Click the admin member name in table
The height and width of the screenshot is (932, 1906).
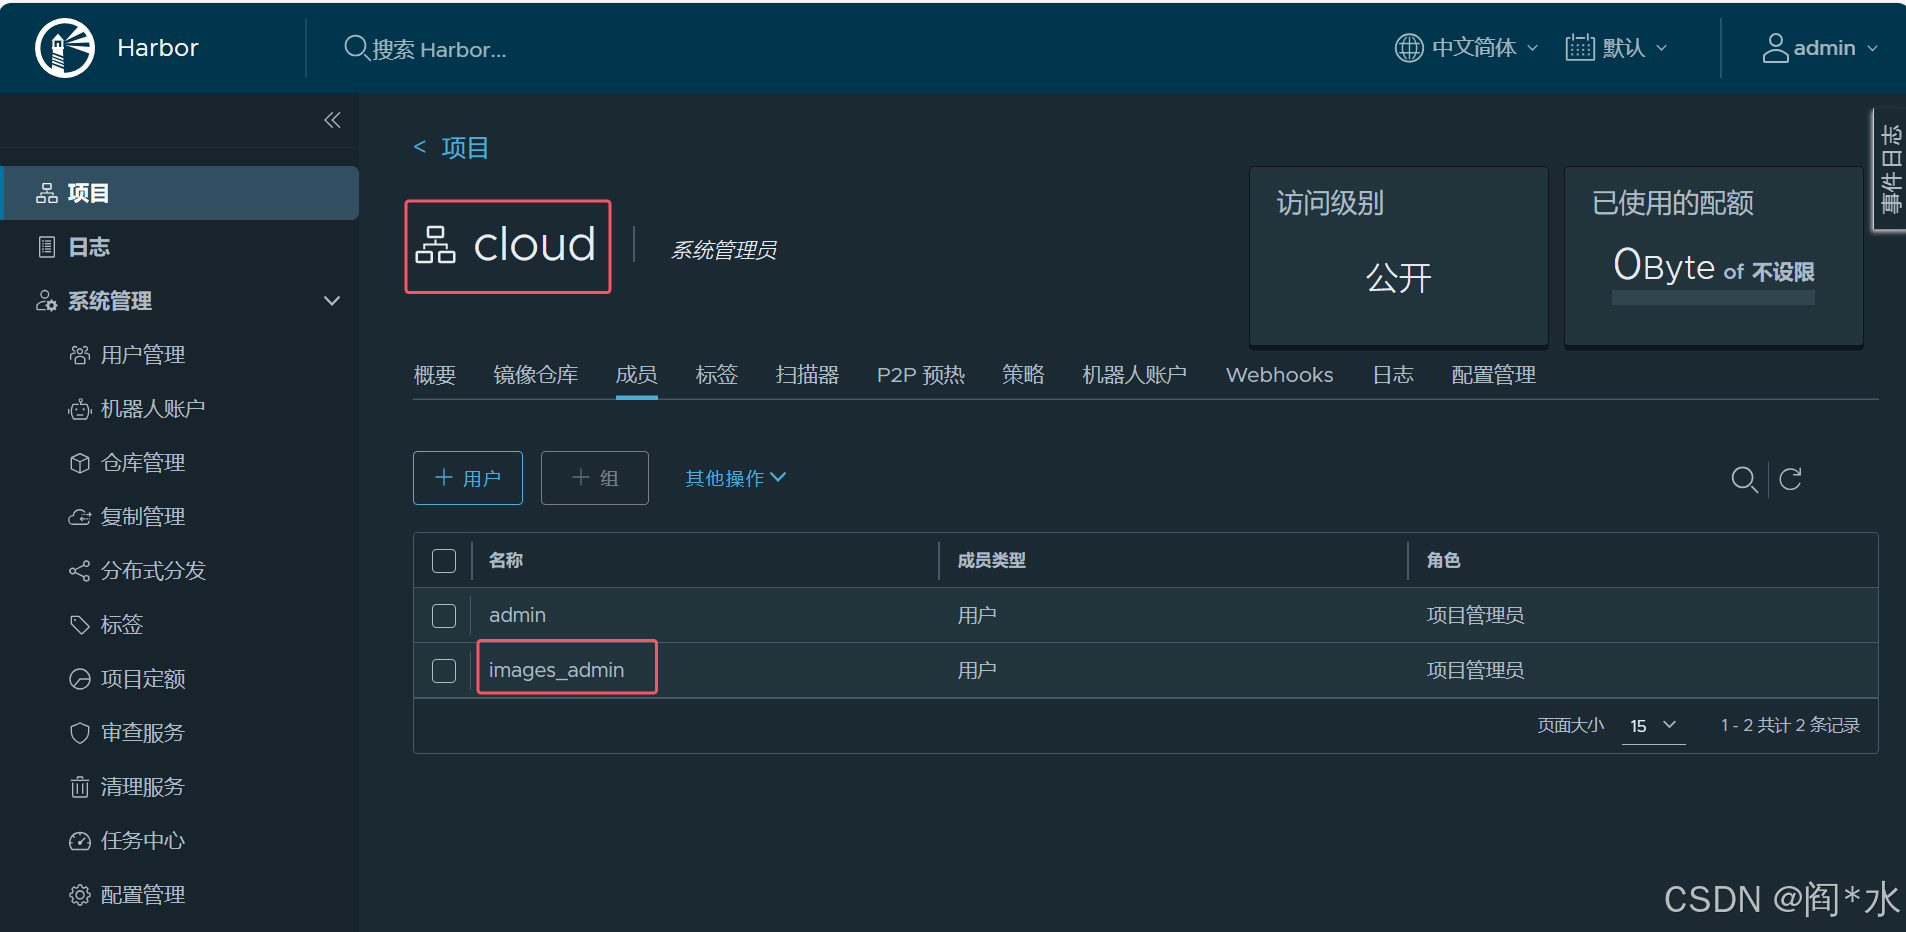[517, 615]
